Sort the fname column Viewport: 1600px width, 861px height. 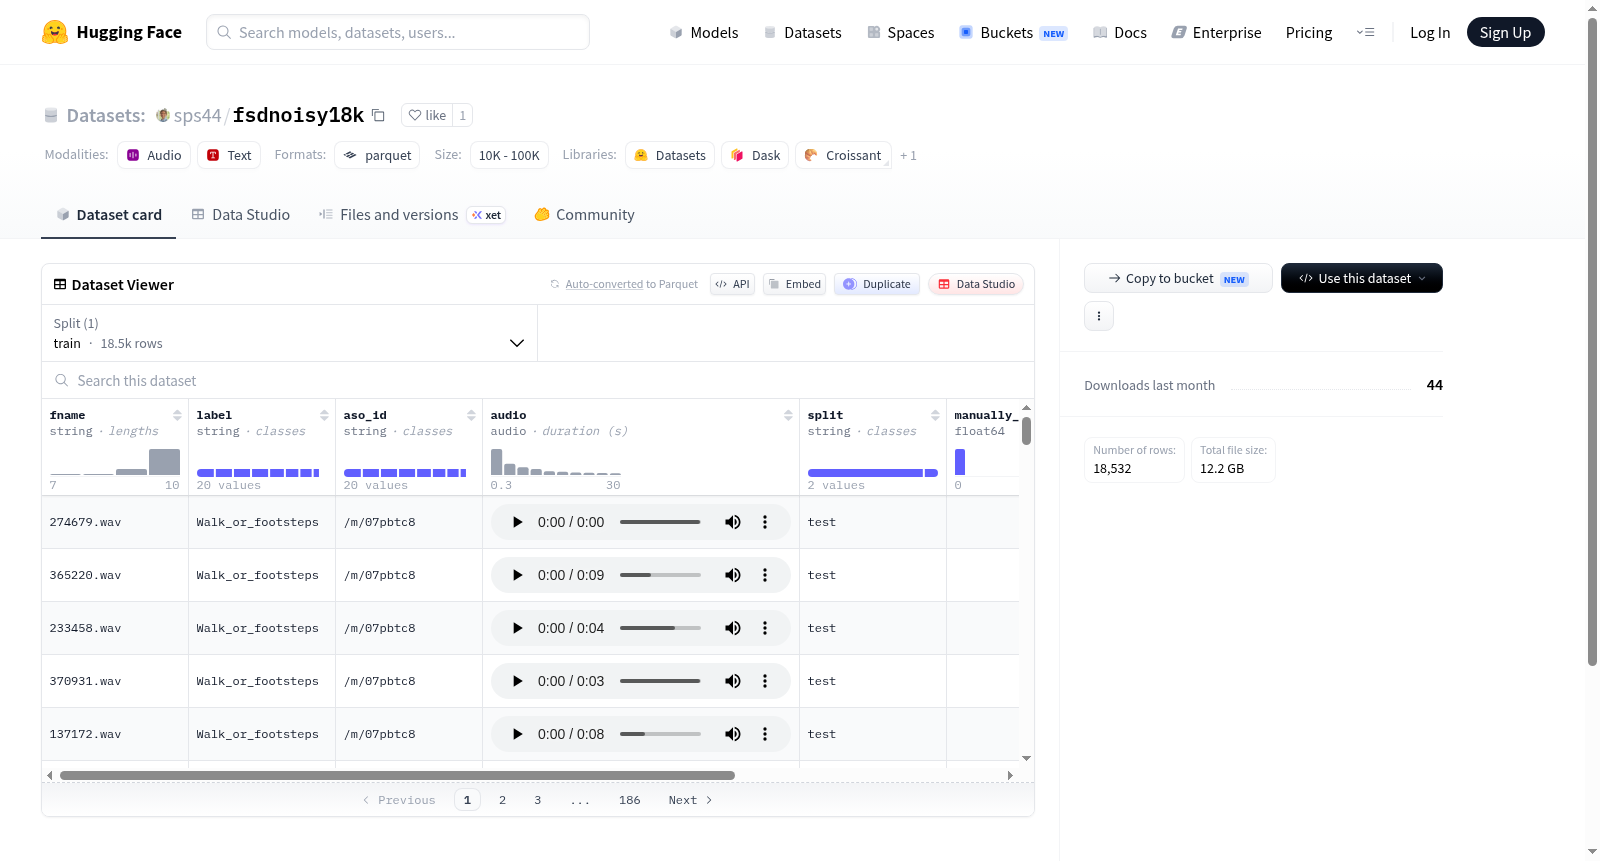177,415
